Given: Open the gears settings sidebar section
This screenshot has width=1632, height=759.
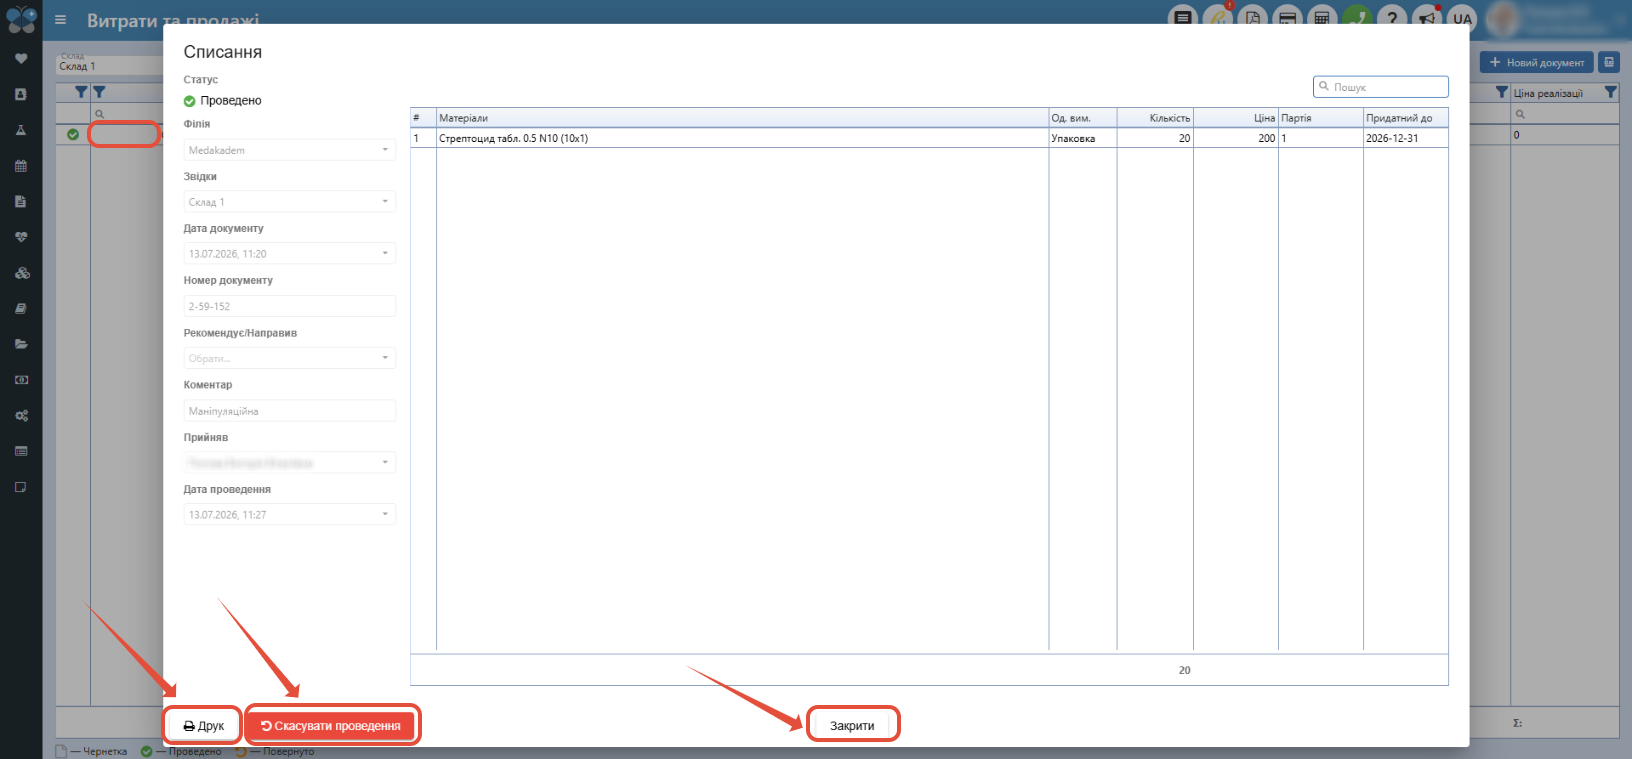Looking at the screenshot, I should (x=21, y=415).
